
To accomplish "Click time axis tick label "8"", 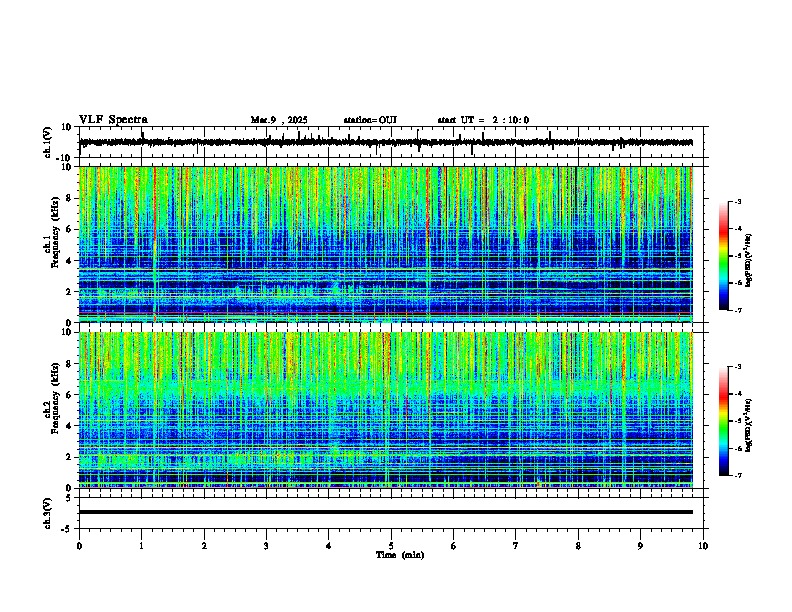I will point(578,546).
